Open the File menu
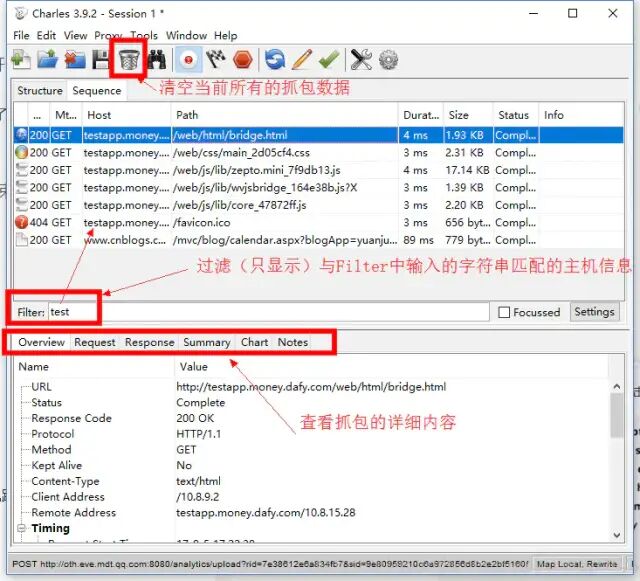This screenshot has width=640, height=581. 21,36
